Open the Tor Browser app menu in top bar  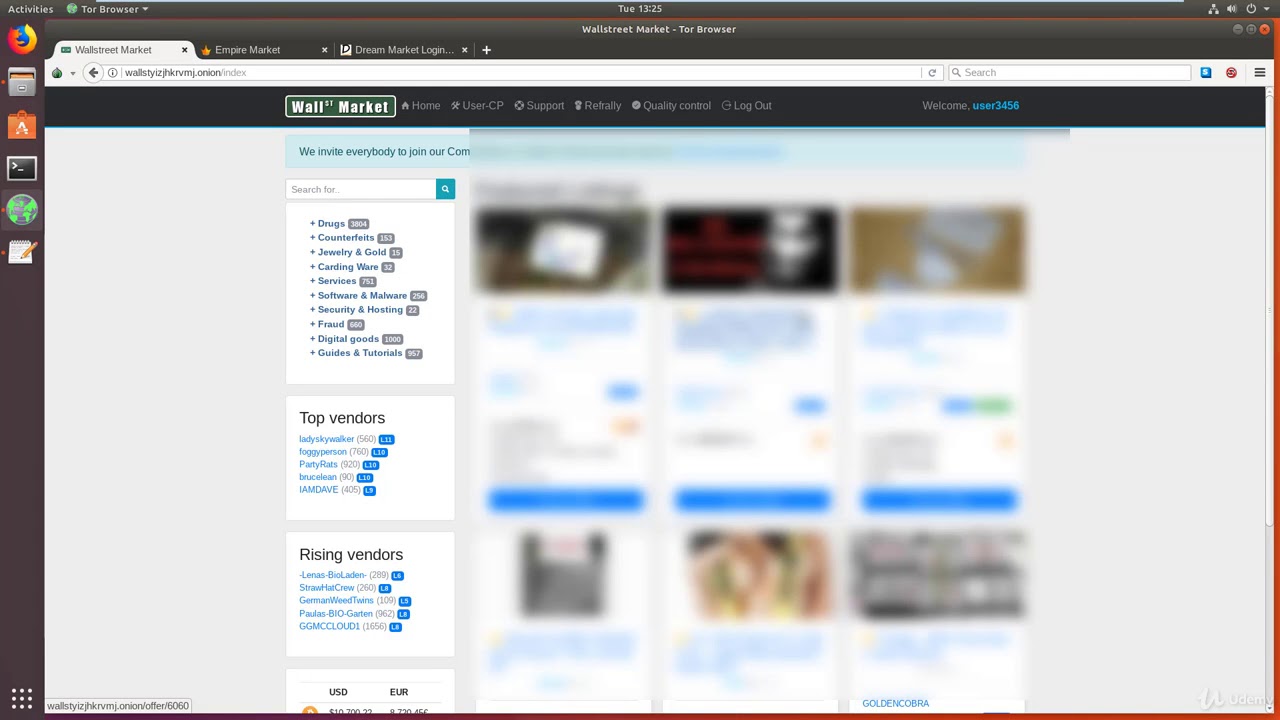pyautogui.click(x=107, y=9)
